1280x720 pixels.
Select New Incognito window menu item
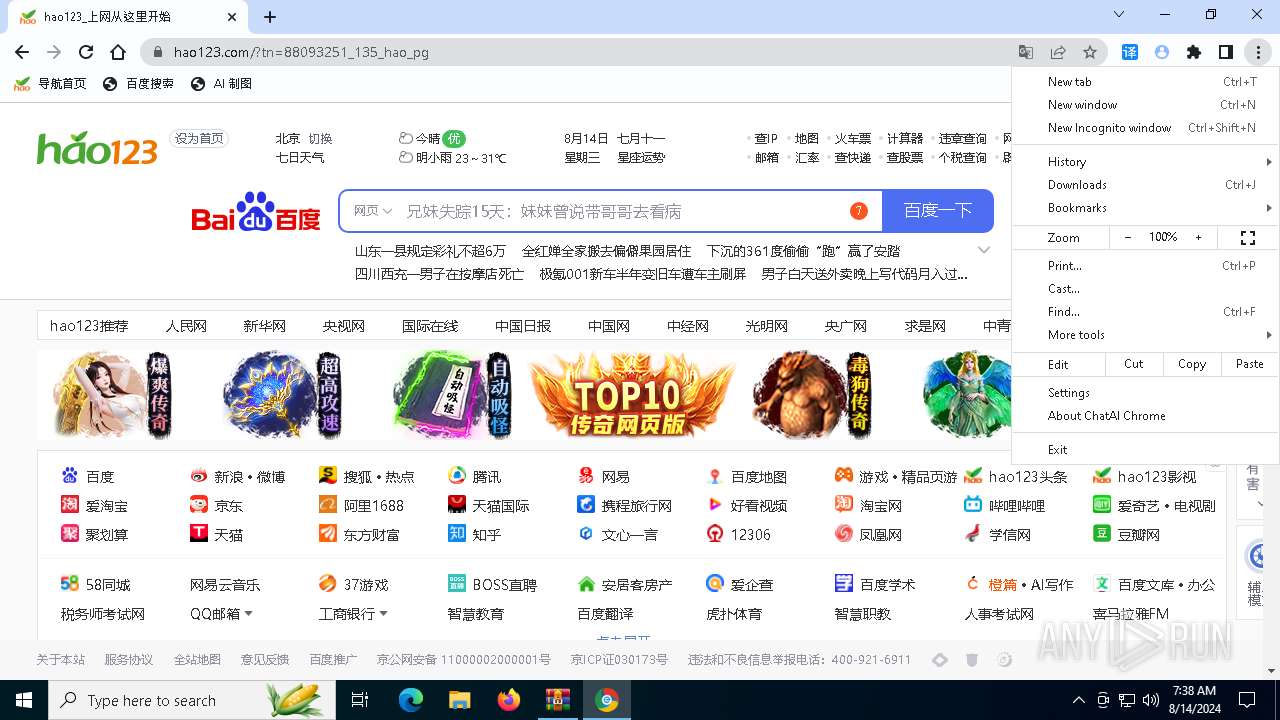click(1145, 128)
